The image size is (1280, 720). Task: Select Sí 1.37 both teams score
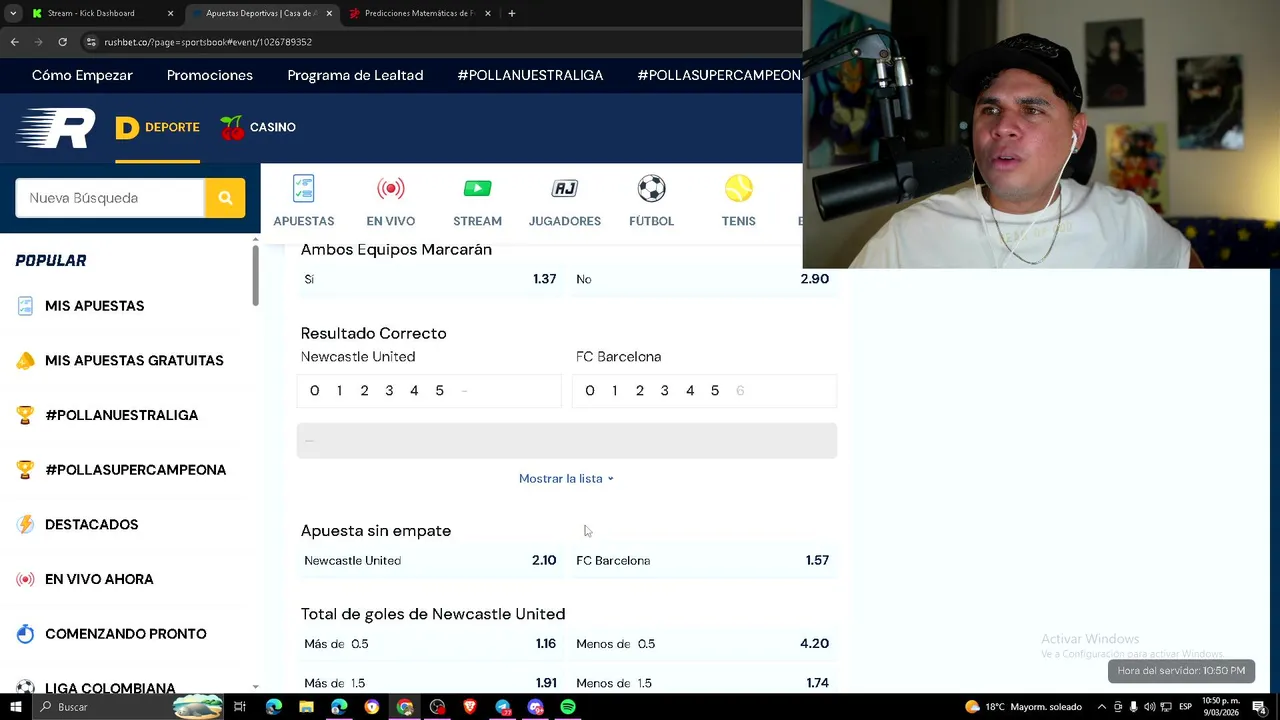[430, 279]
